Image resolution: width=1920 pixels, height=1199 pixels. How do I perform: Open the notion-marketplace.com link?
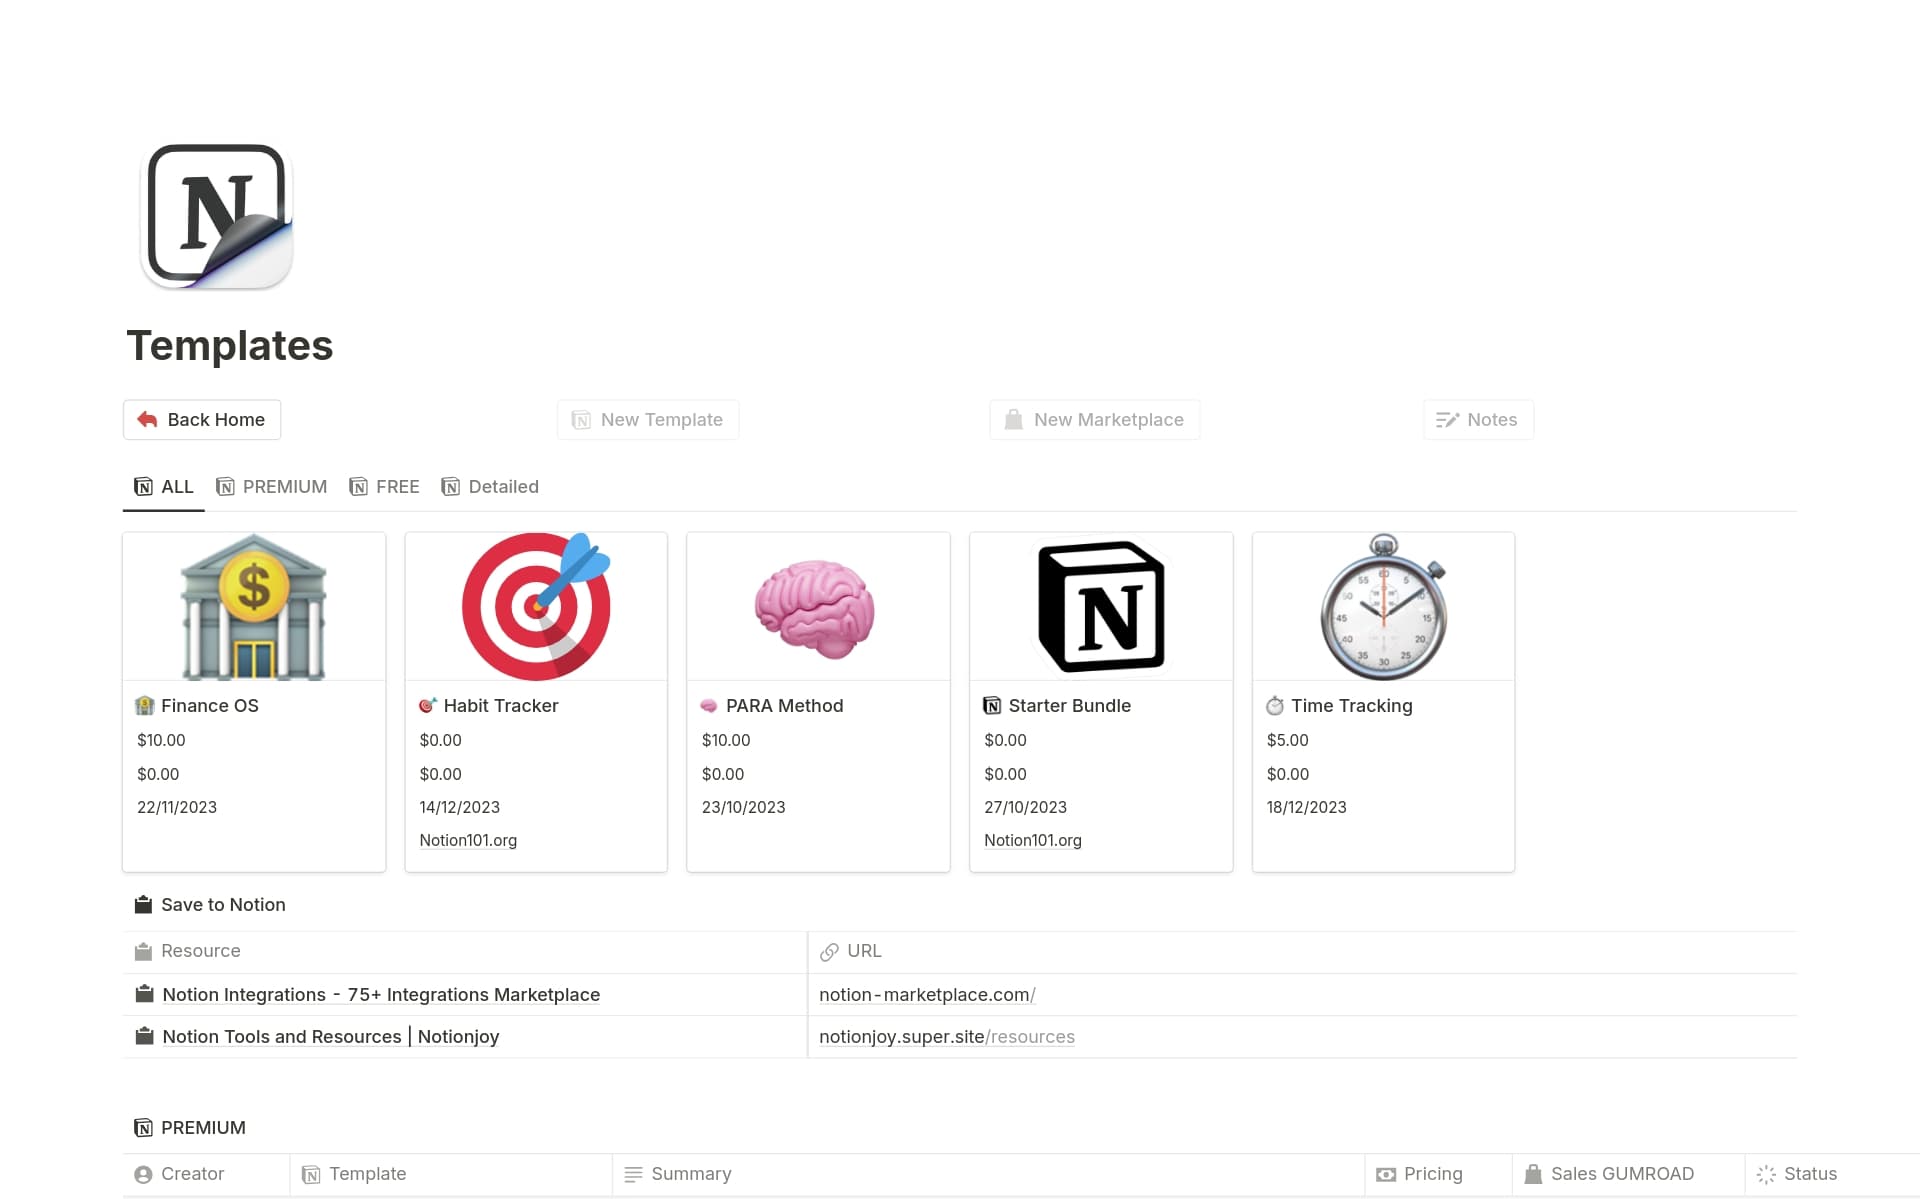tap(927, 995)
